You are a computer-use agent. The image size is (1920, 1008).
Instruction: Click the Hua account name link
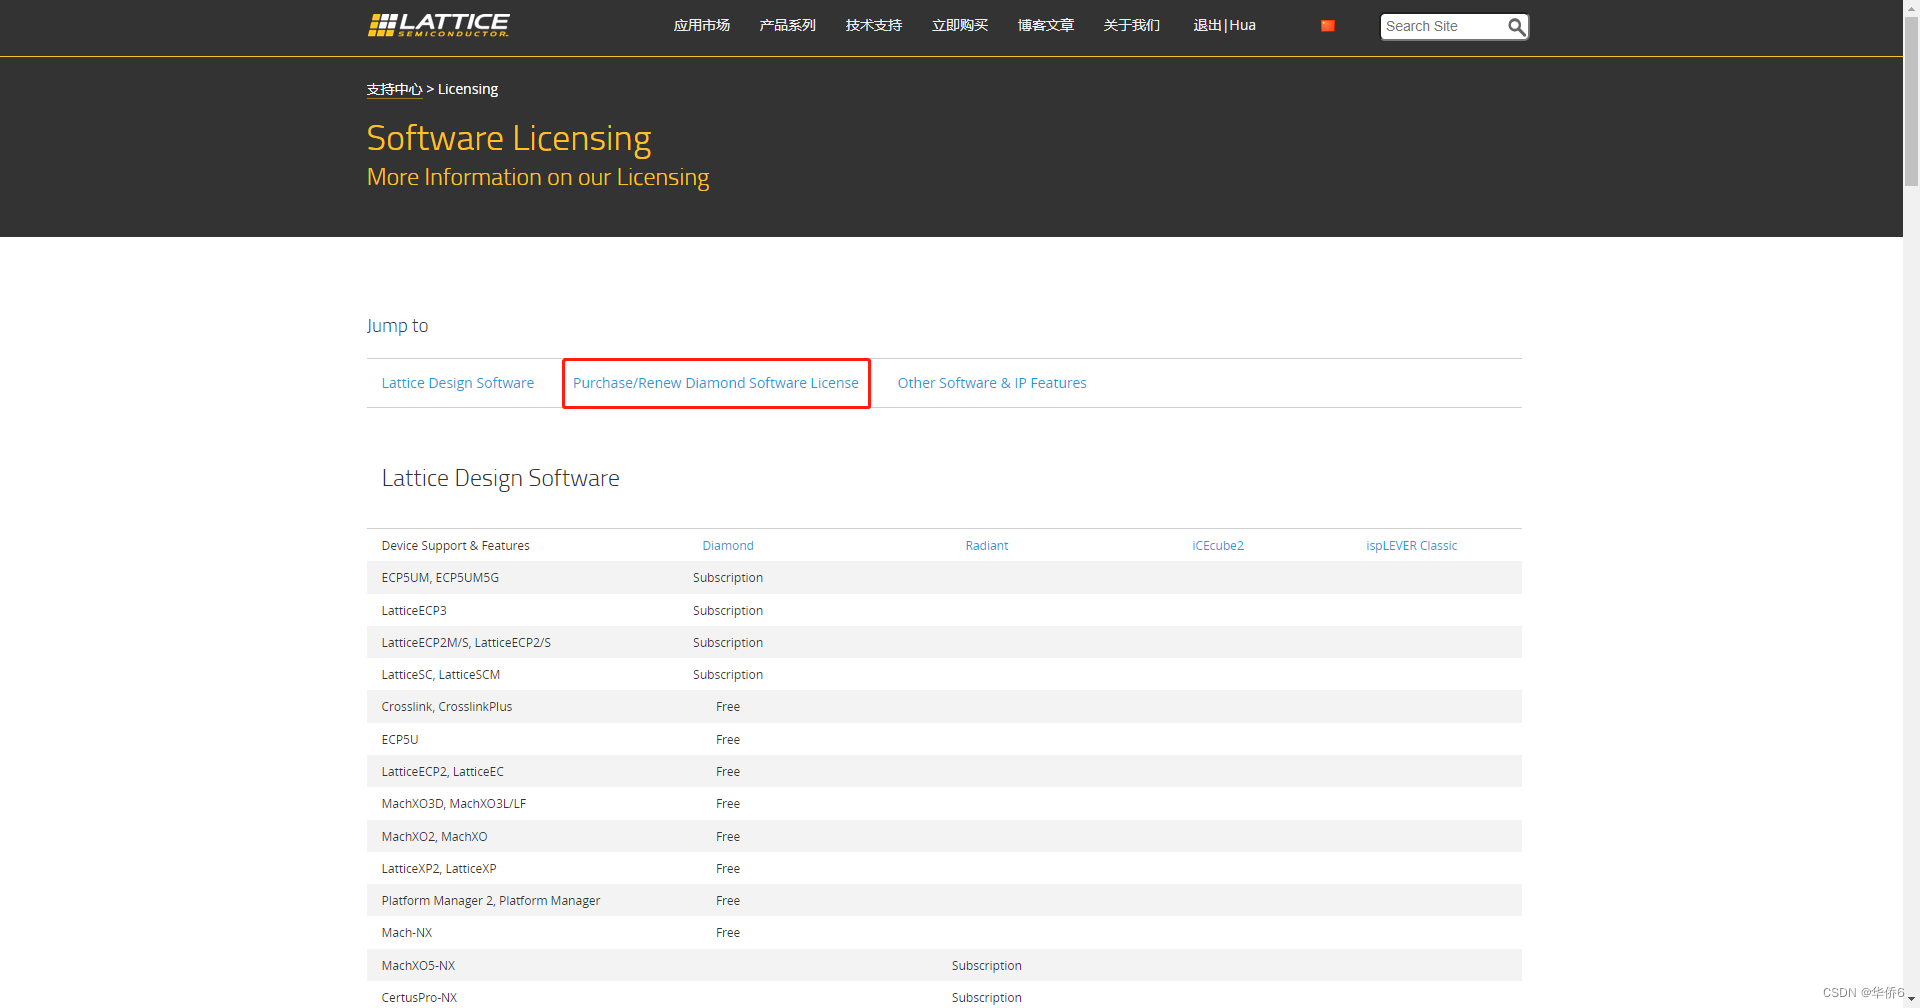tap(1243, 26)
